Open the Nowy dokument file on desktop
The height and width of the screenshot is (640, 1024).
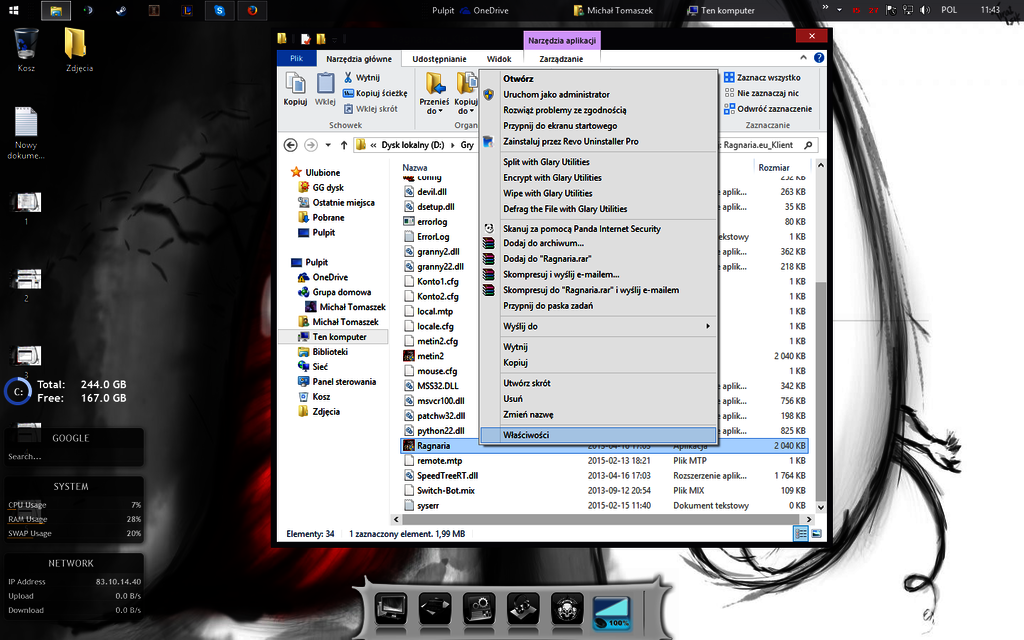click(26, 133)
